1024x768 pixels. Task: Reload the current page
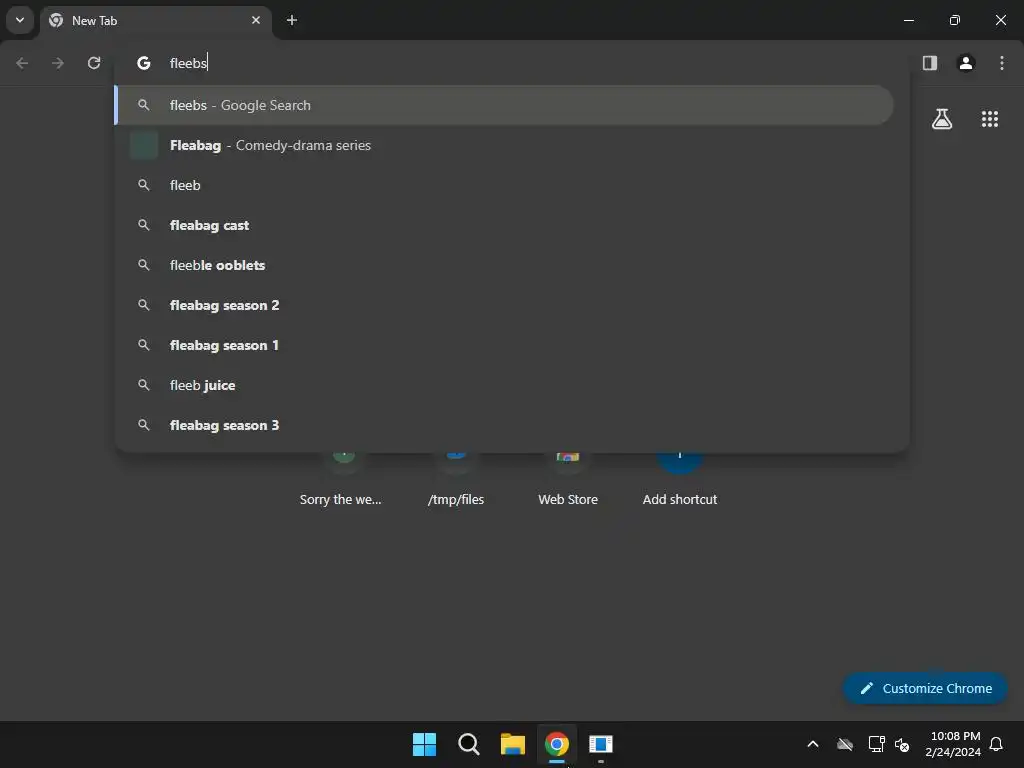point(94,63)
